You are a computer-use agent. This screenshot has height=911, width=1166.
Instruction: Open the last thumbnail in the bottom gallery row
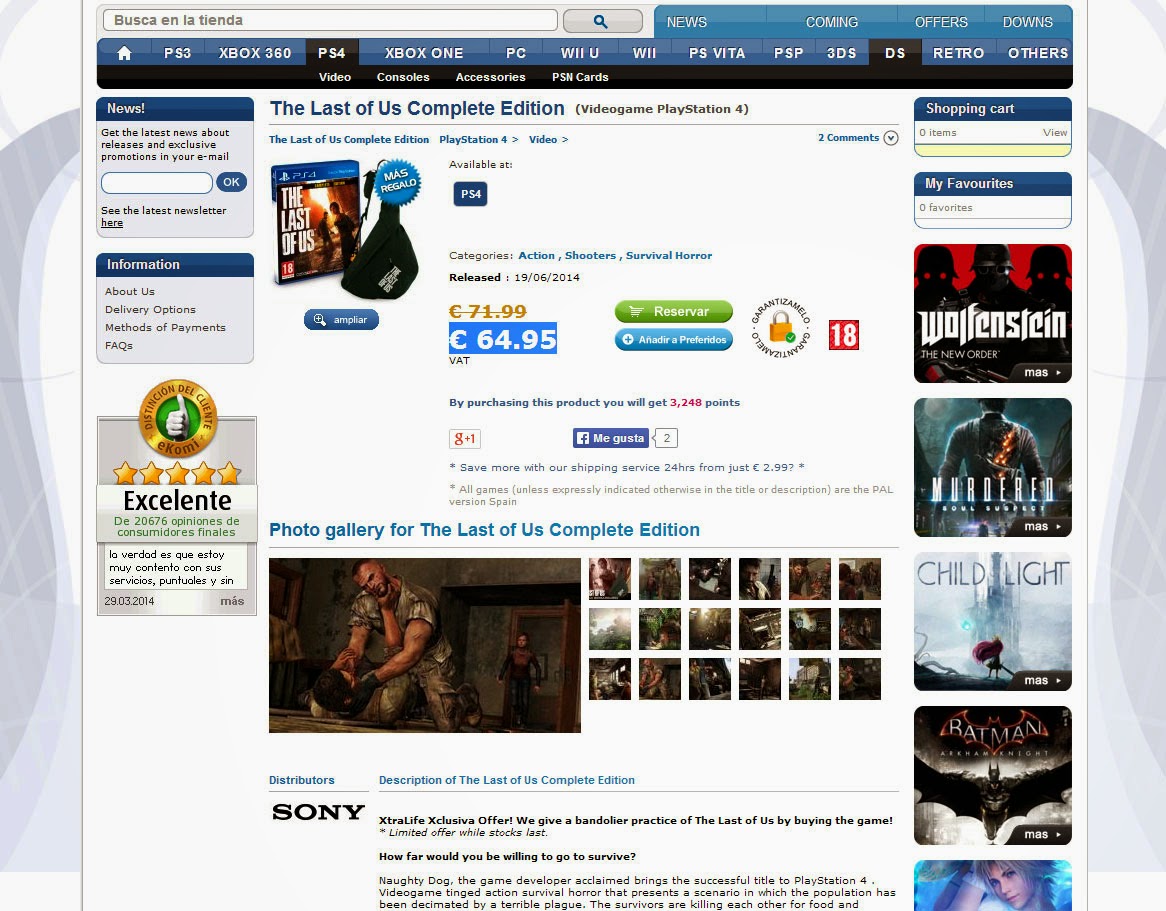pos(860,679)
